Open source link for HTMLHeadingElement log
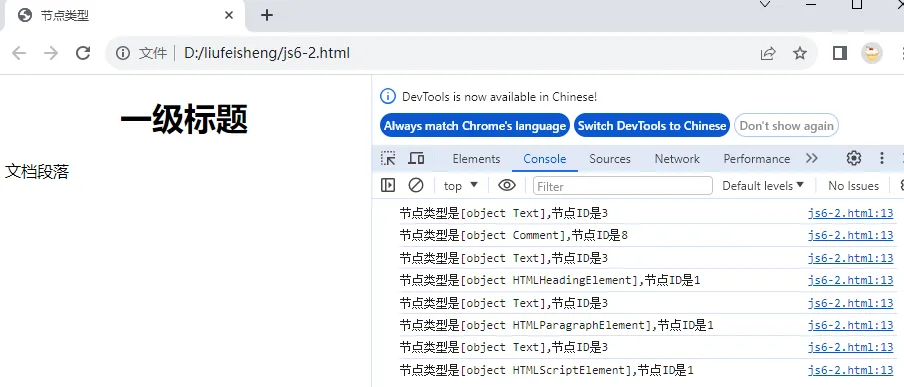This screenshot has height=387, width=904. 850,280
